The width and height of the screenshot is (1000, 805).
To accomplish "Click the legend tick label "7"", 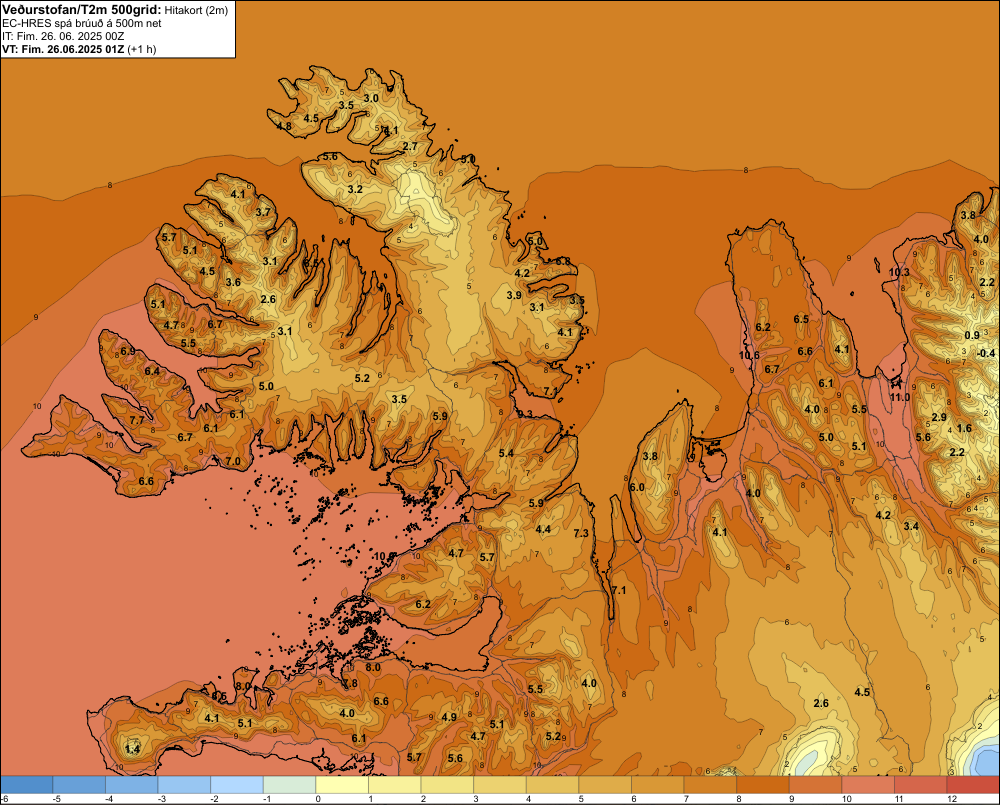I will (684, 799).
